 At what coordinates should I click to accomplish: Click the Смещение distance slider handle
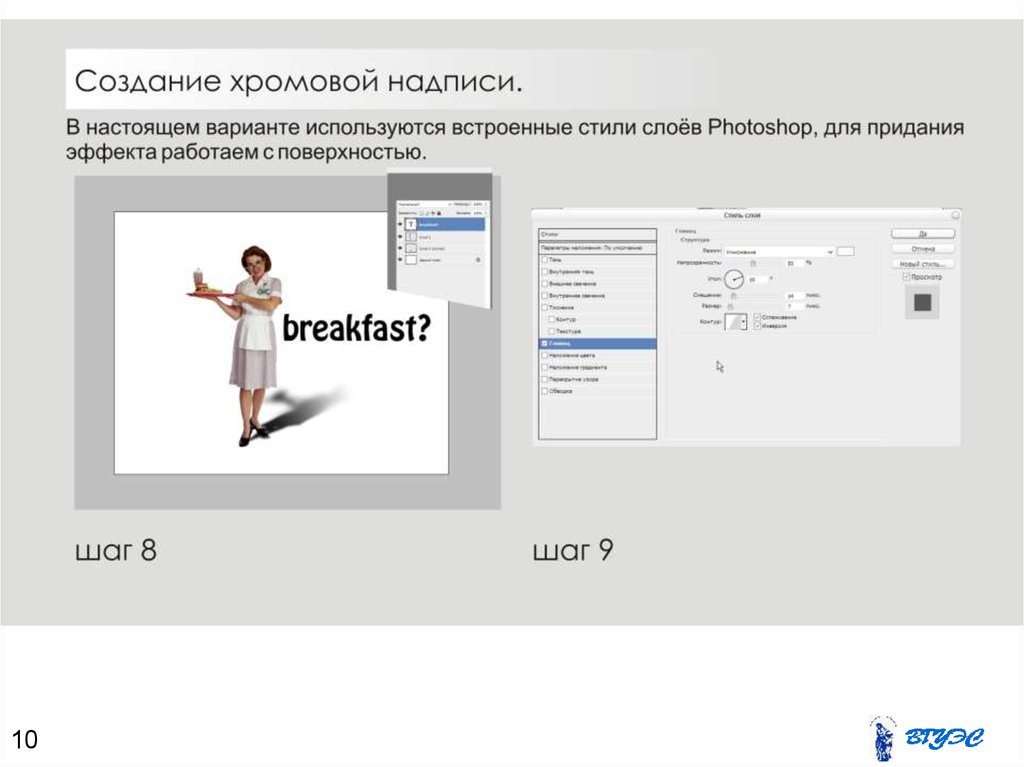[x=734, y=296]
